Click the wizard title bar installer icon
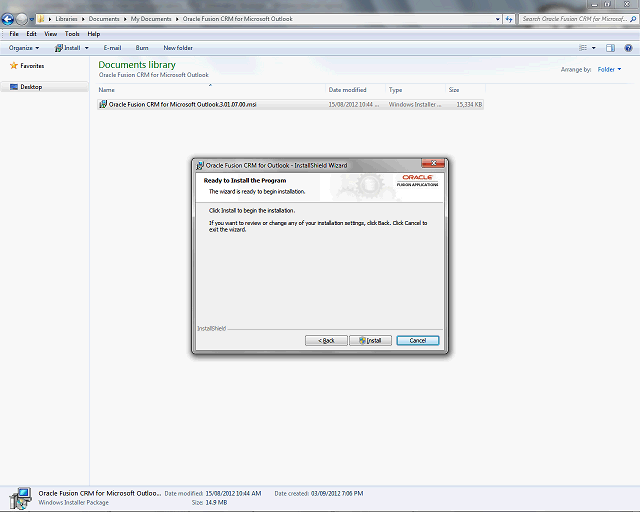The height and width of the screenshot is (512, 640). tap(200, 165)
